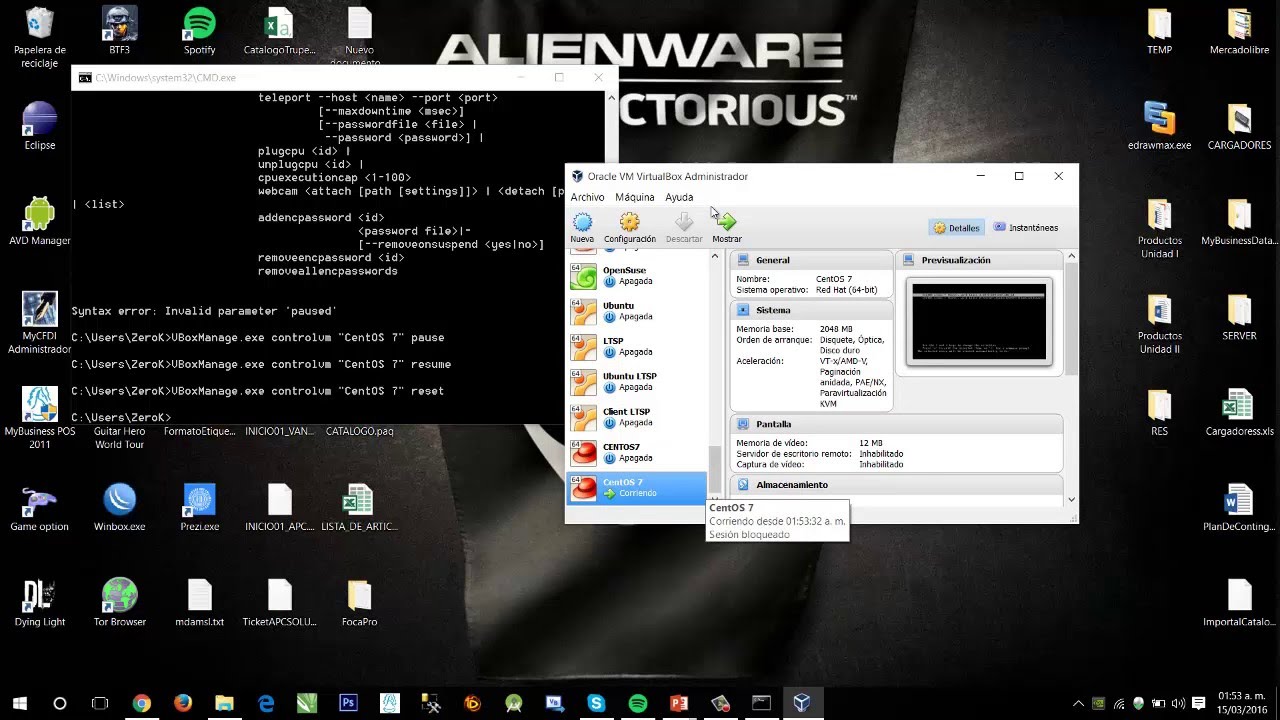This screenshot has height=720, width=1280.
Task: Open the FocaPro desktop folder
Action: 359,603
